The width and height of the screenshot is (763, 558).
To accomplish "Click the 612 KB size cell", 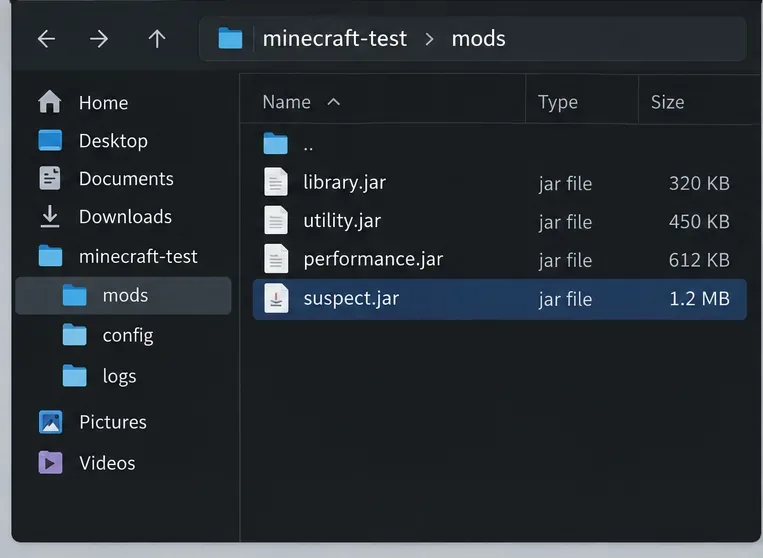I will [699, 260].
